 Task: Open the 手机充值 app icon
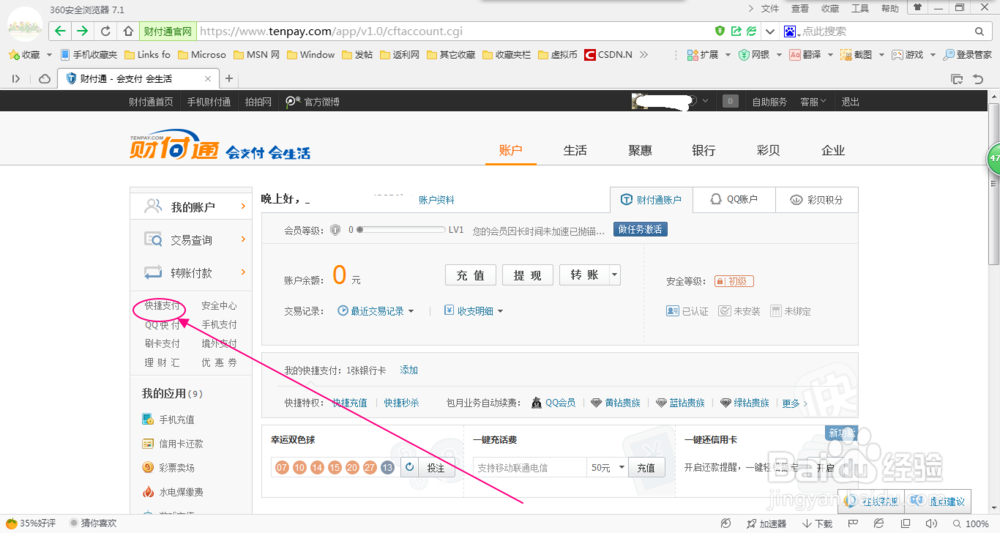point(148,419)
